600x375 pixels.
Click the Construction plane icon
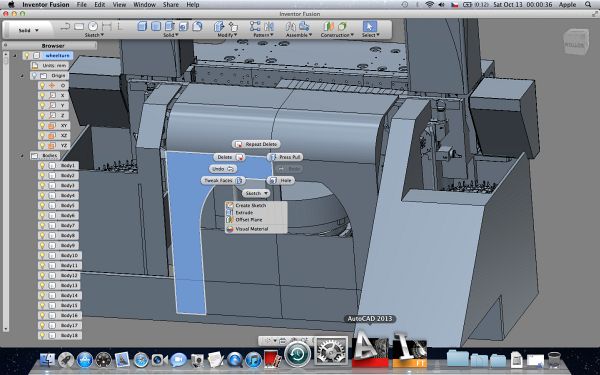(328, 26)
